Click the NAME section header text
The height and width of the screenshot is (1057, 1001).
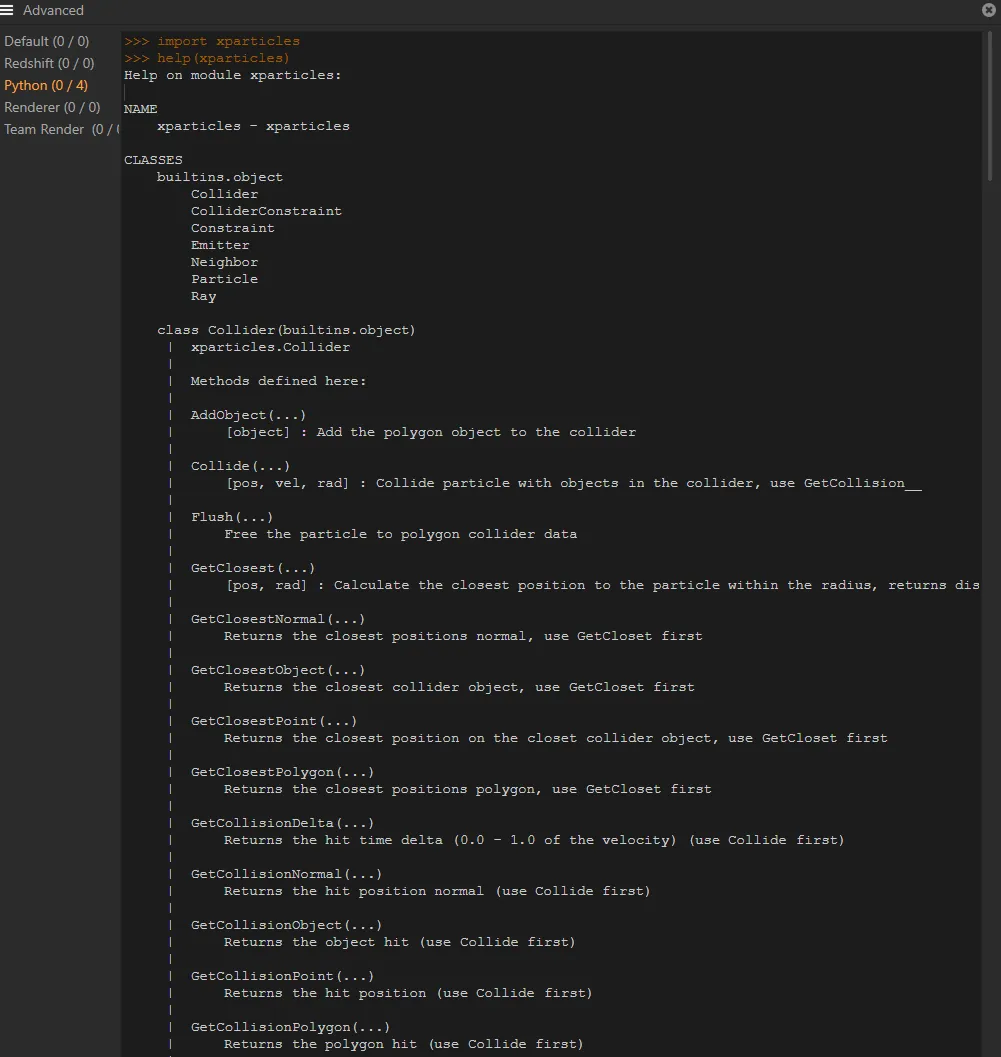pos(140,108)
